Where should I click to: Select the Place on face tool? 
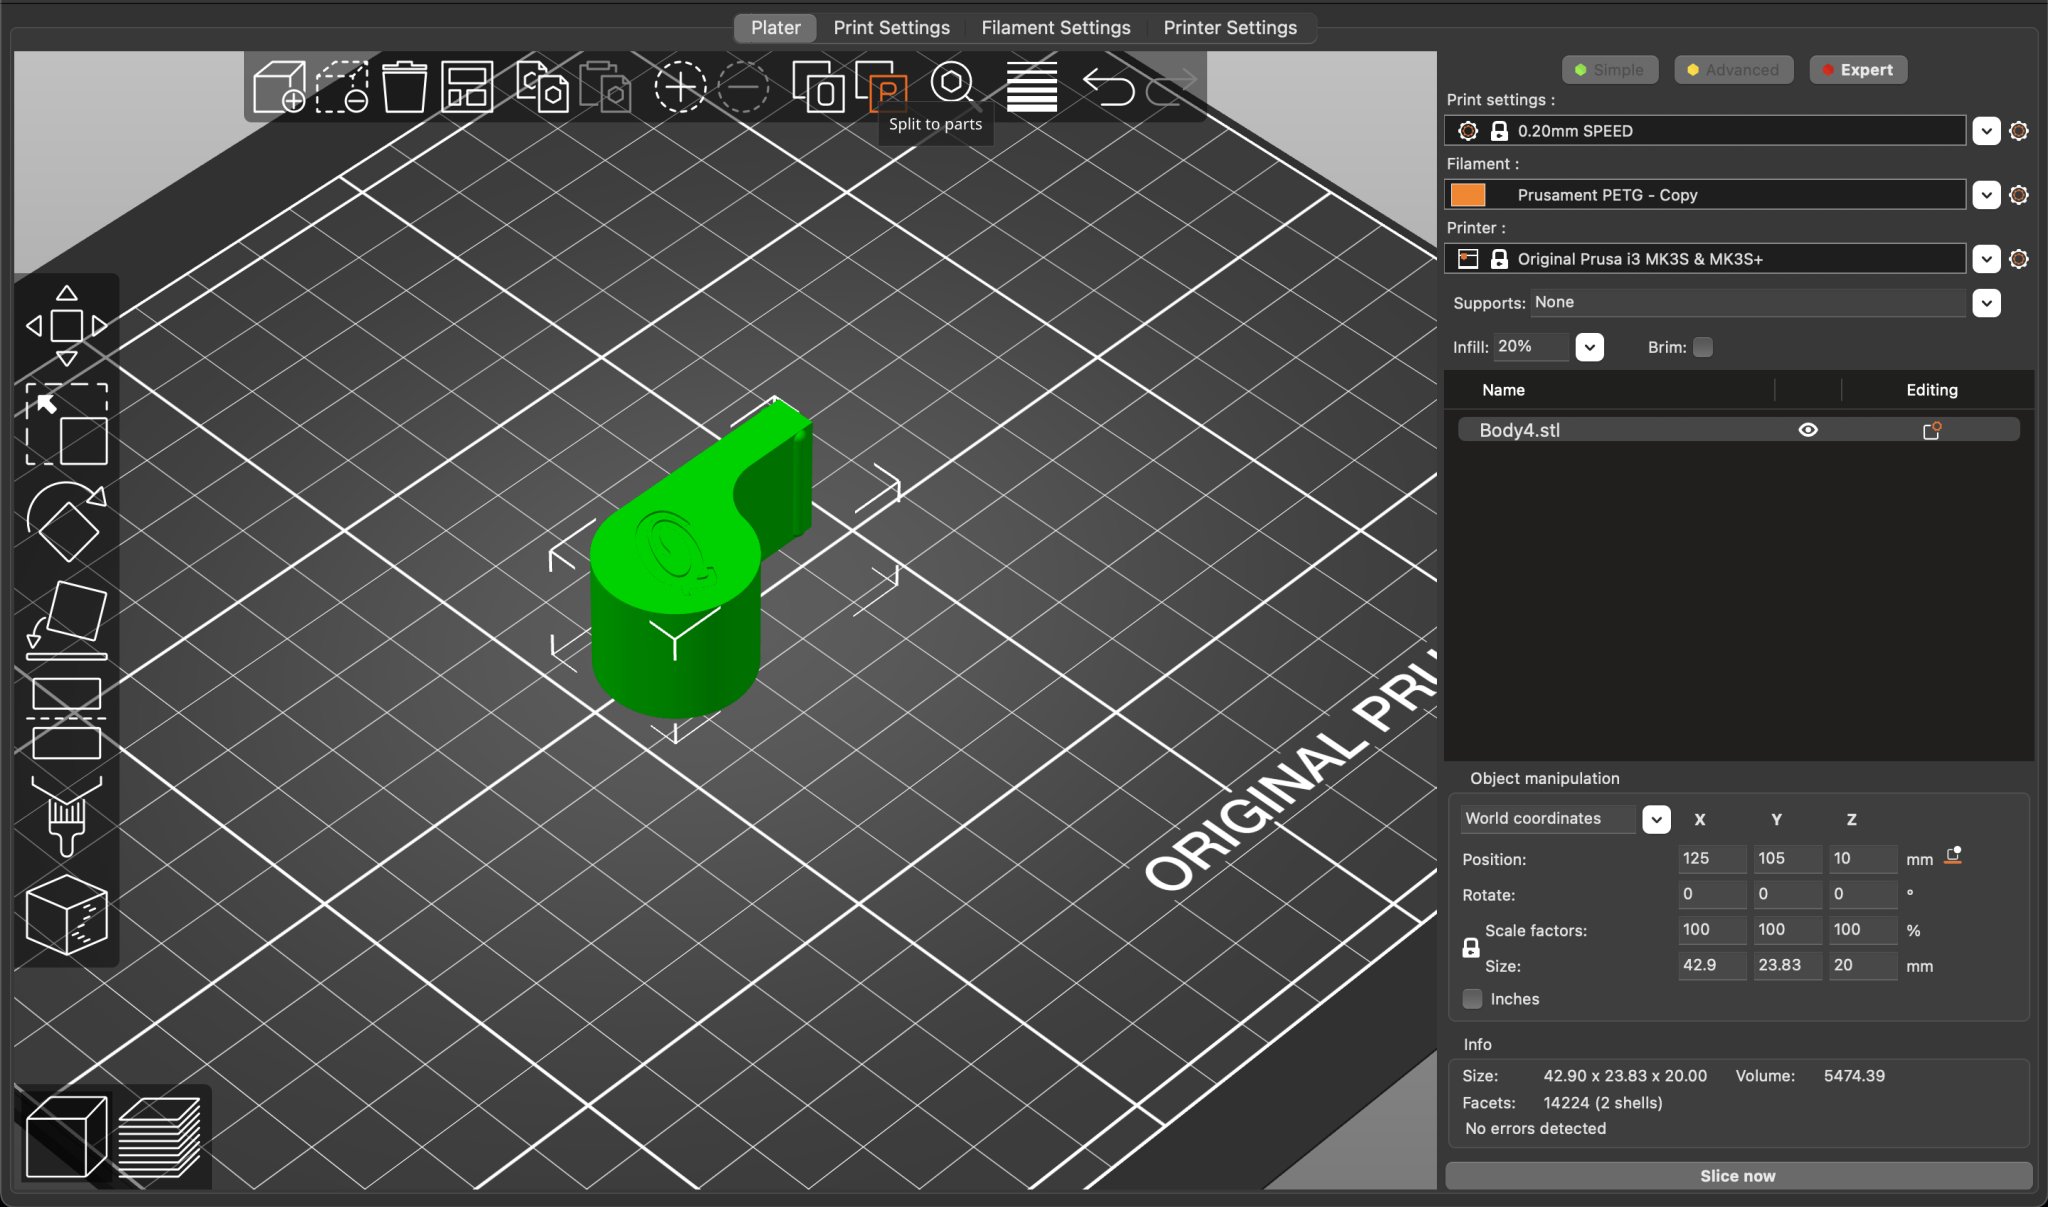(x=66, y=620)
